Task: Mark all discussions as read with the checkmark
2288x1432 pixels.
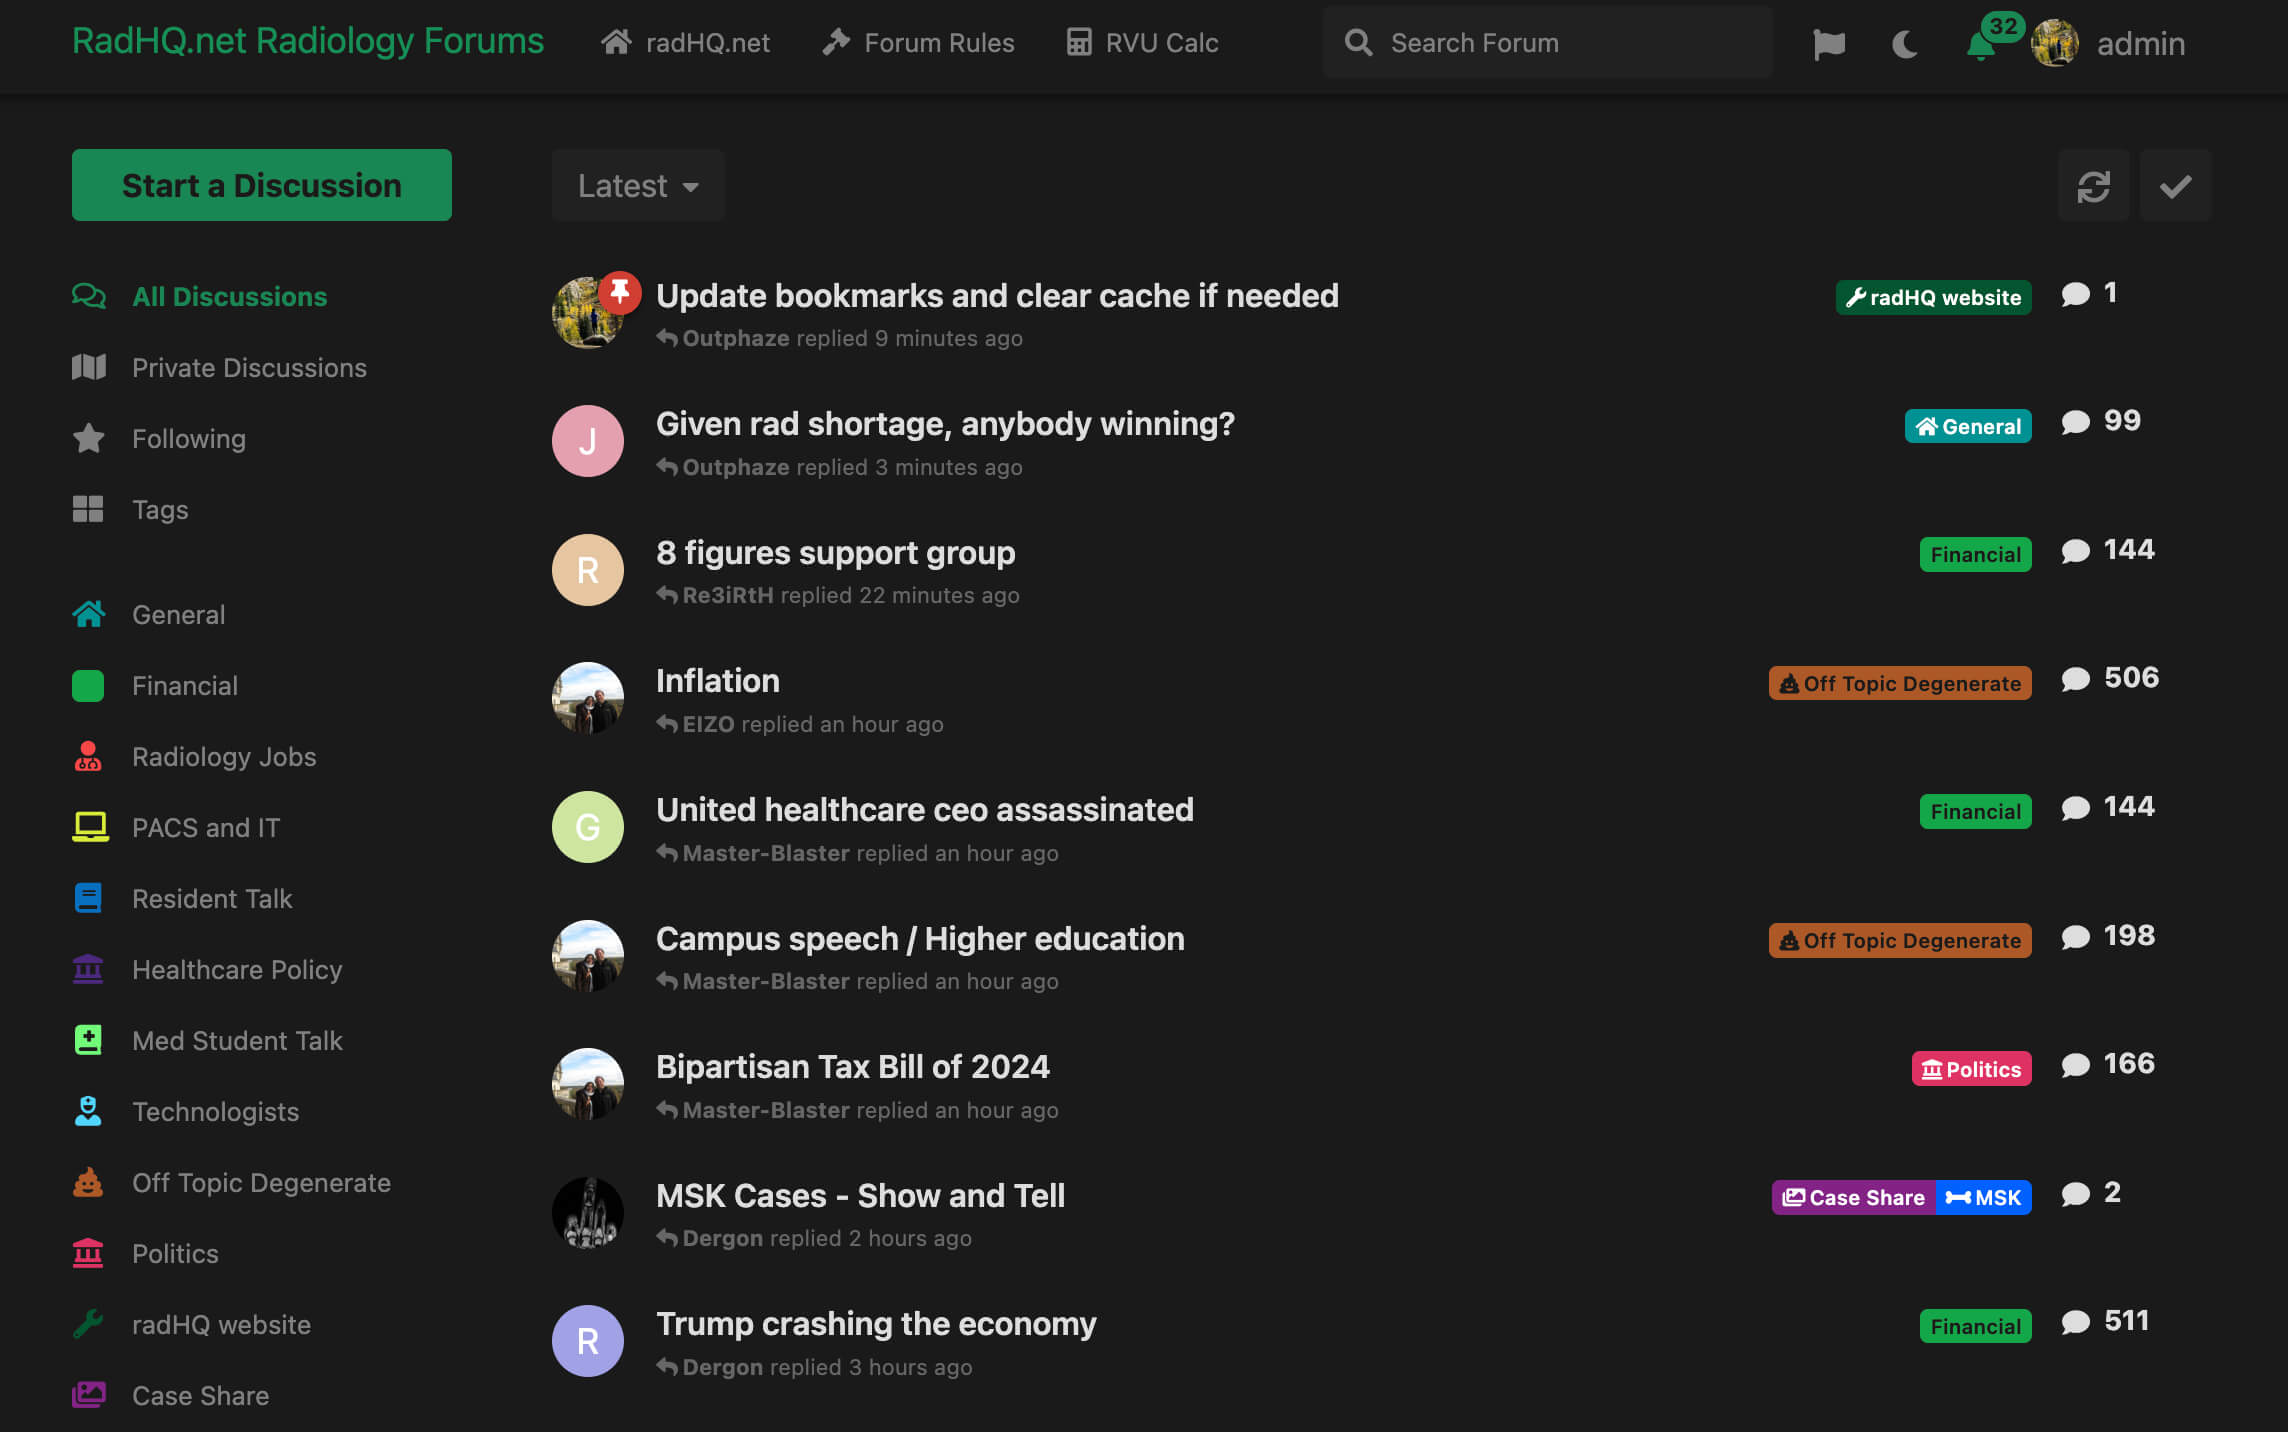Action: (x=2176, y=185)
